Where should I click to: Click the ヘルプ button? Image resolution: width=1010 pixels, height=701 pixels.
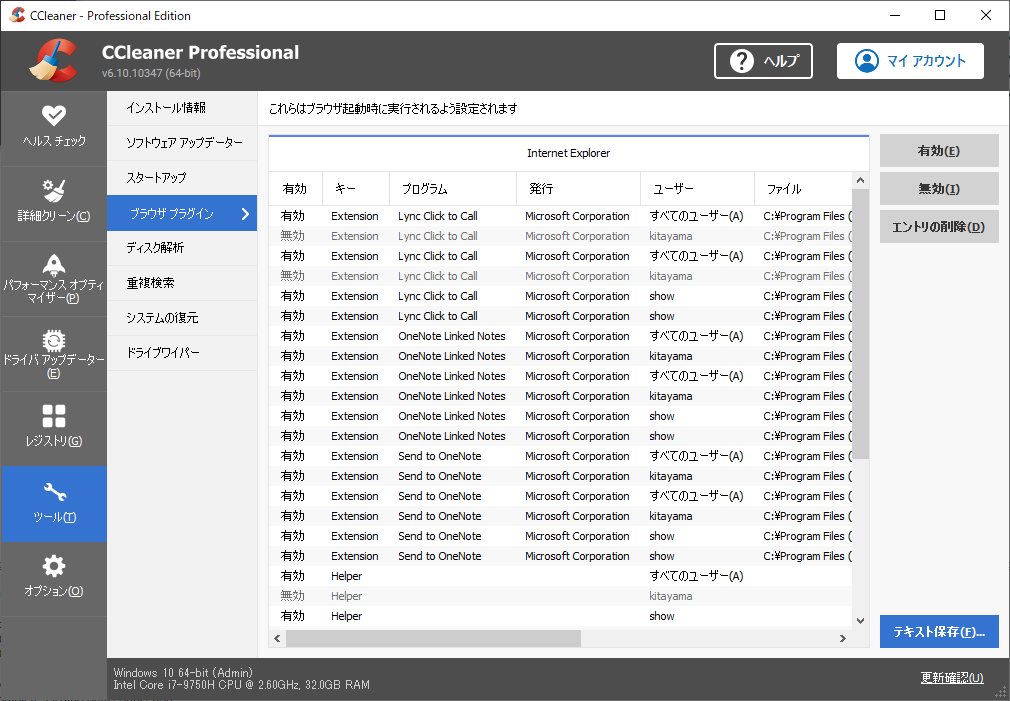(763, 61)
